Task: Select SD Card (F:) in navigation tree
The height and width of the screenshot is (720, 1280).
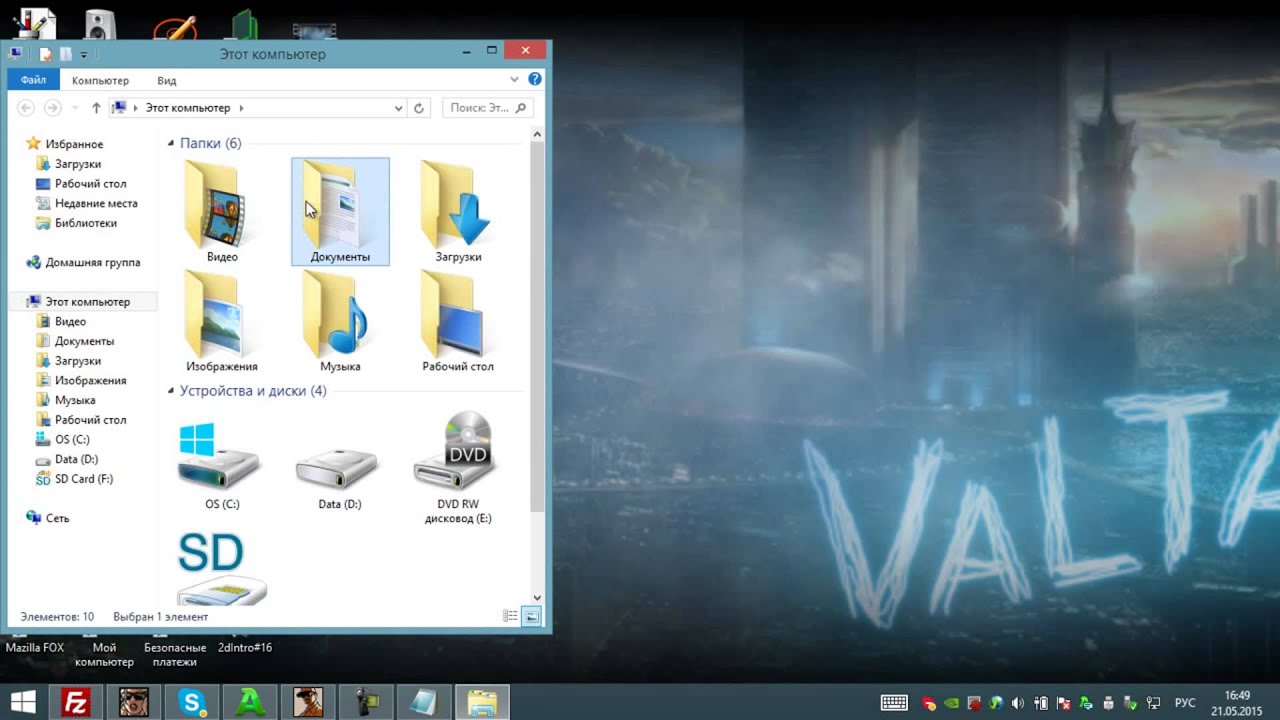Action: (x=84, y=479)
